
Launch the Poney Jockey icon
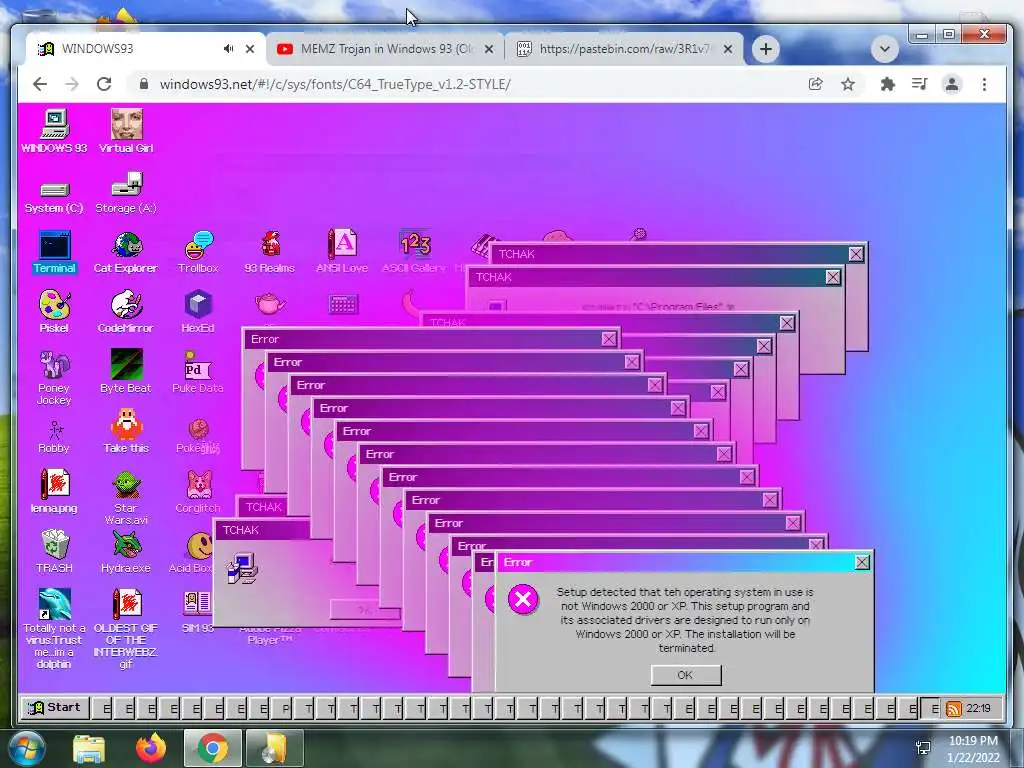[x=55, y=377]
